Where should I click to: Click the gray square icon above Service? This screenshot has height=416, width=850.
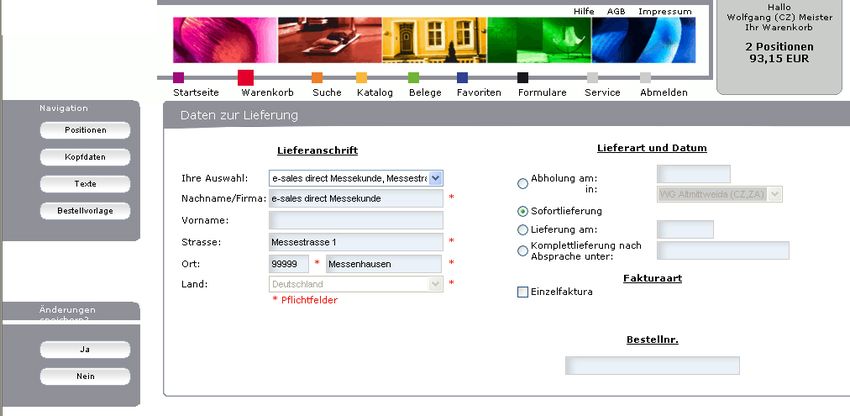tap(593, 78)
